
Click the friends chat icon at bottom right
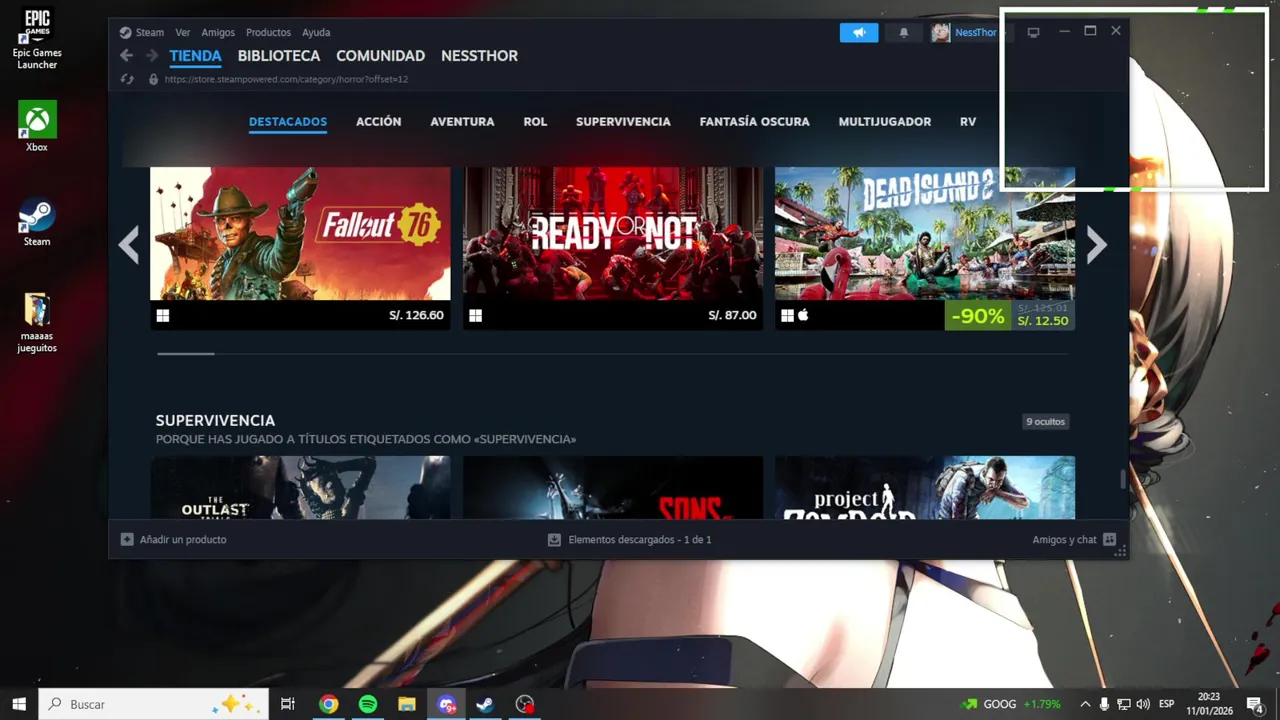pyautogui.click(x=1109, y=539)
